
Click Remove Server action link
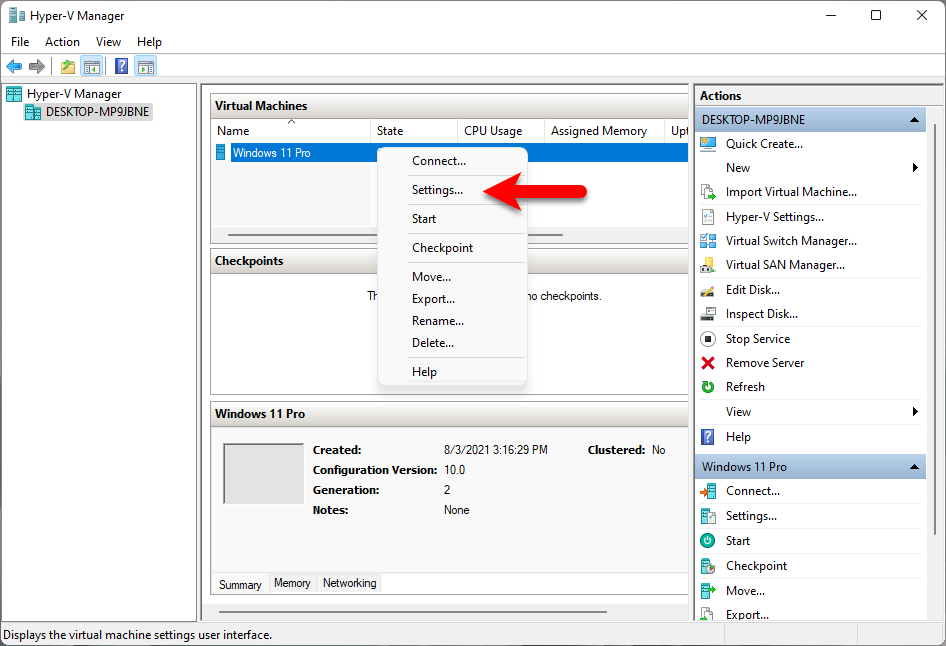click(764, 363)
